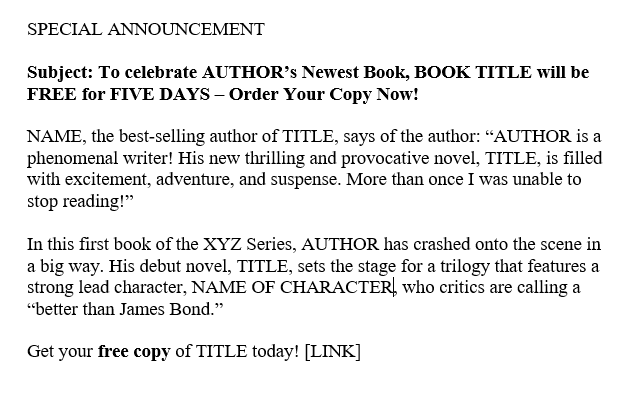This screenshot has width=643, height=393.
Task: Click the text NAME OF CHARACTER
Action: (292, 288)
